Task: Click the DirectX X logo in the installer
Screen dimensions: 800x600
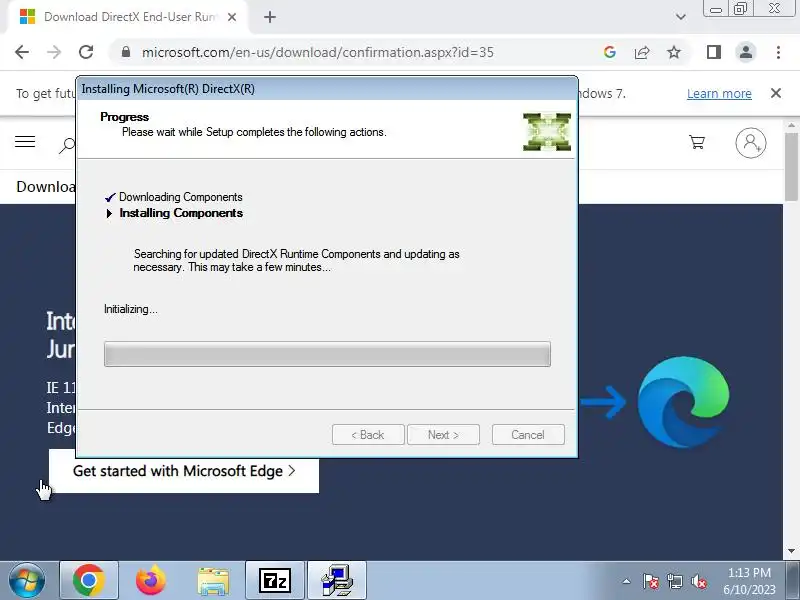Action: click(547, 132)
